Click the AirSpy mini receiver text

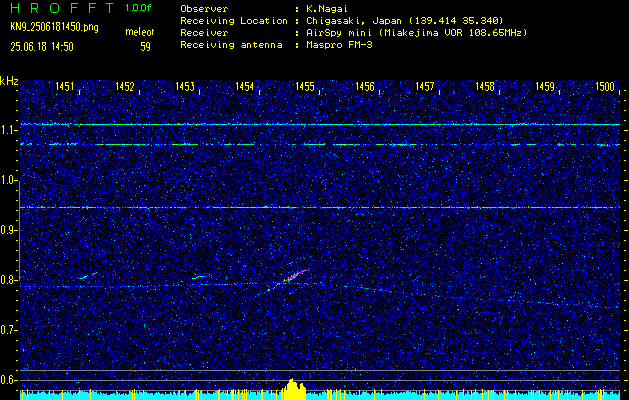[x=417, y=33]
